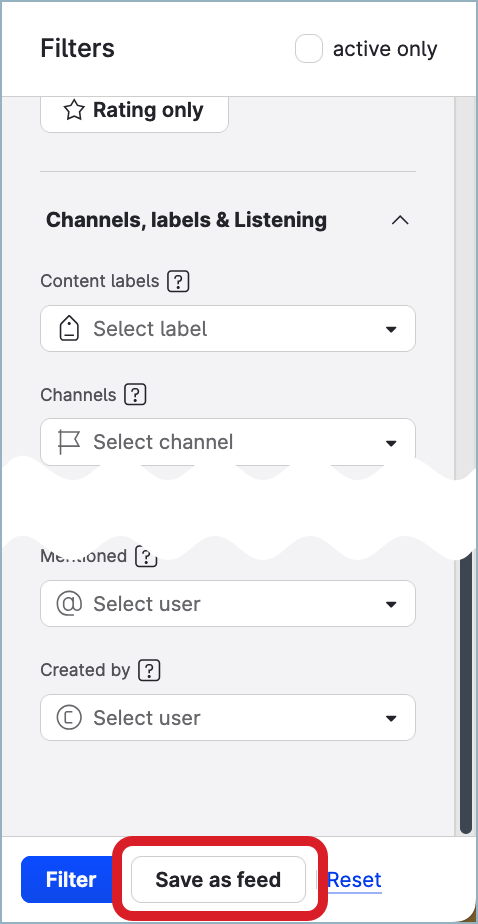
Task: Click the star icon on Rating only
Action: (74, 110)
